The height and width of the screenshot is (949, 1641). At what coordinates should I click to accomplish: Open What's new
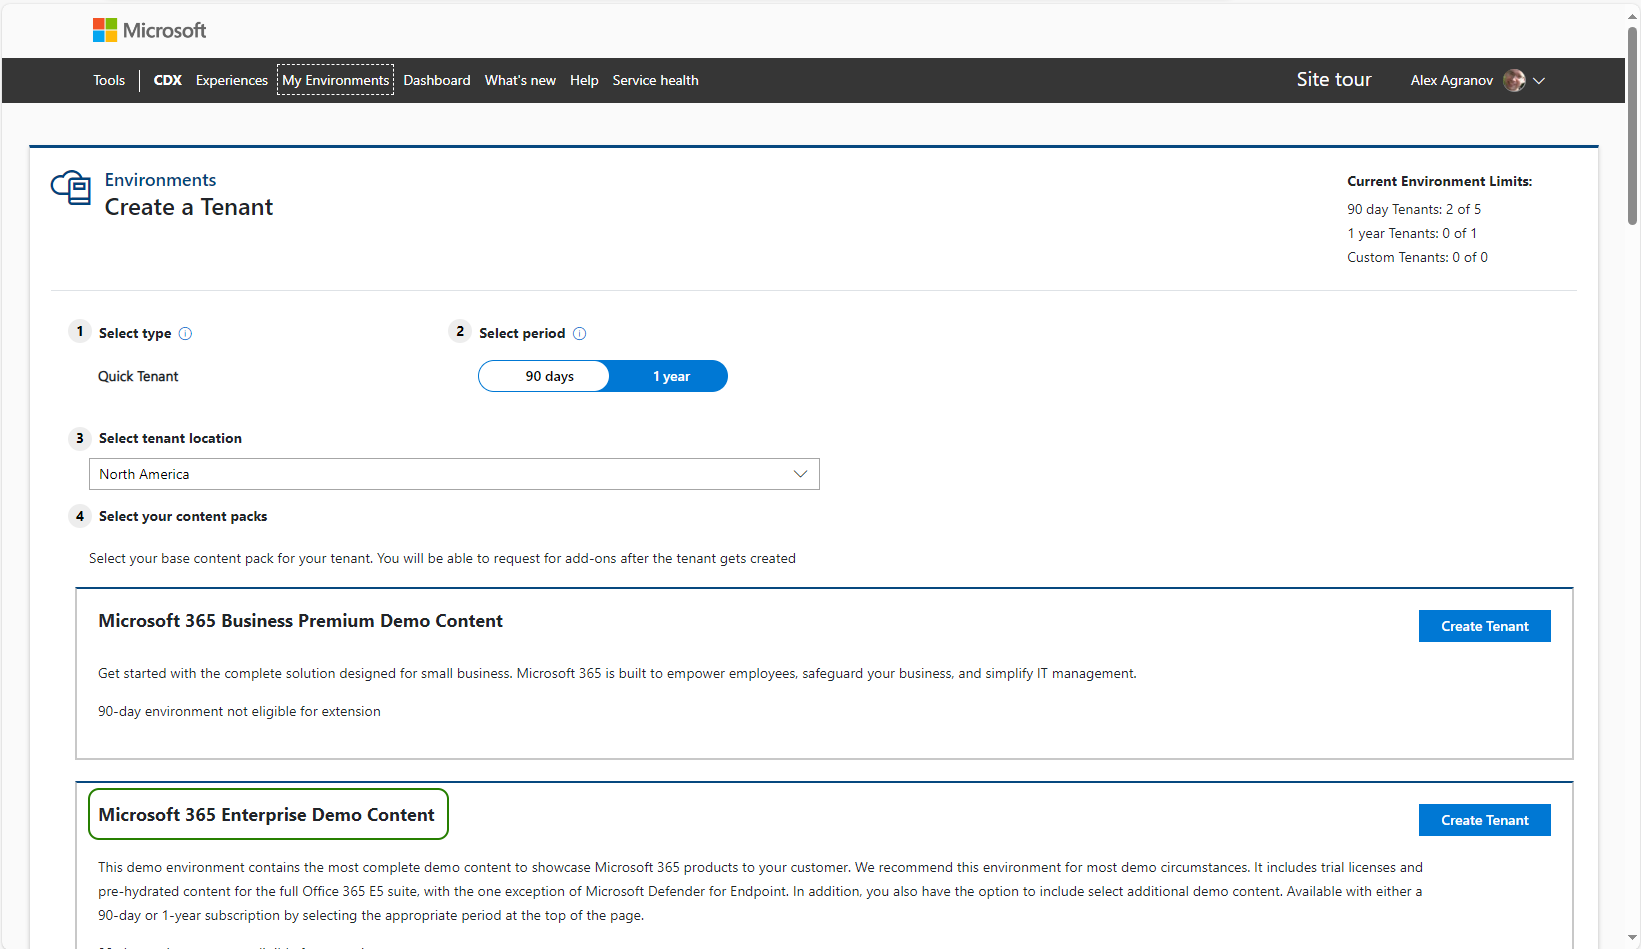point(520,80)
